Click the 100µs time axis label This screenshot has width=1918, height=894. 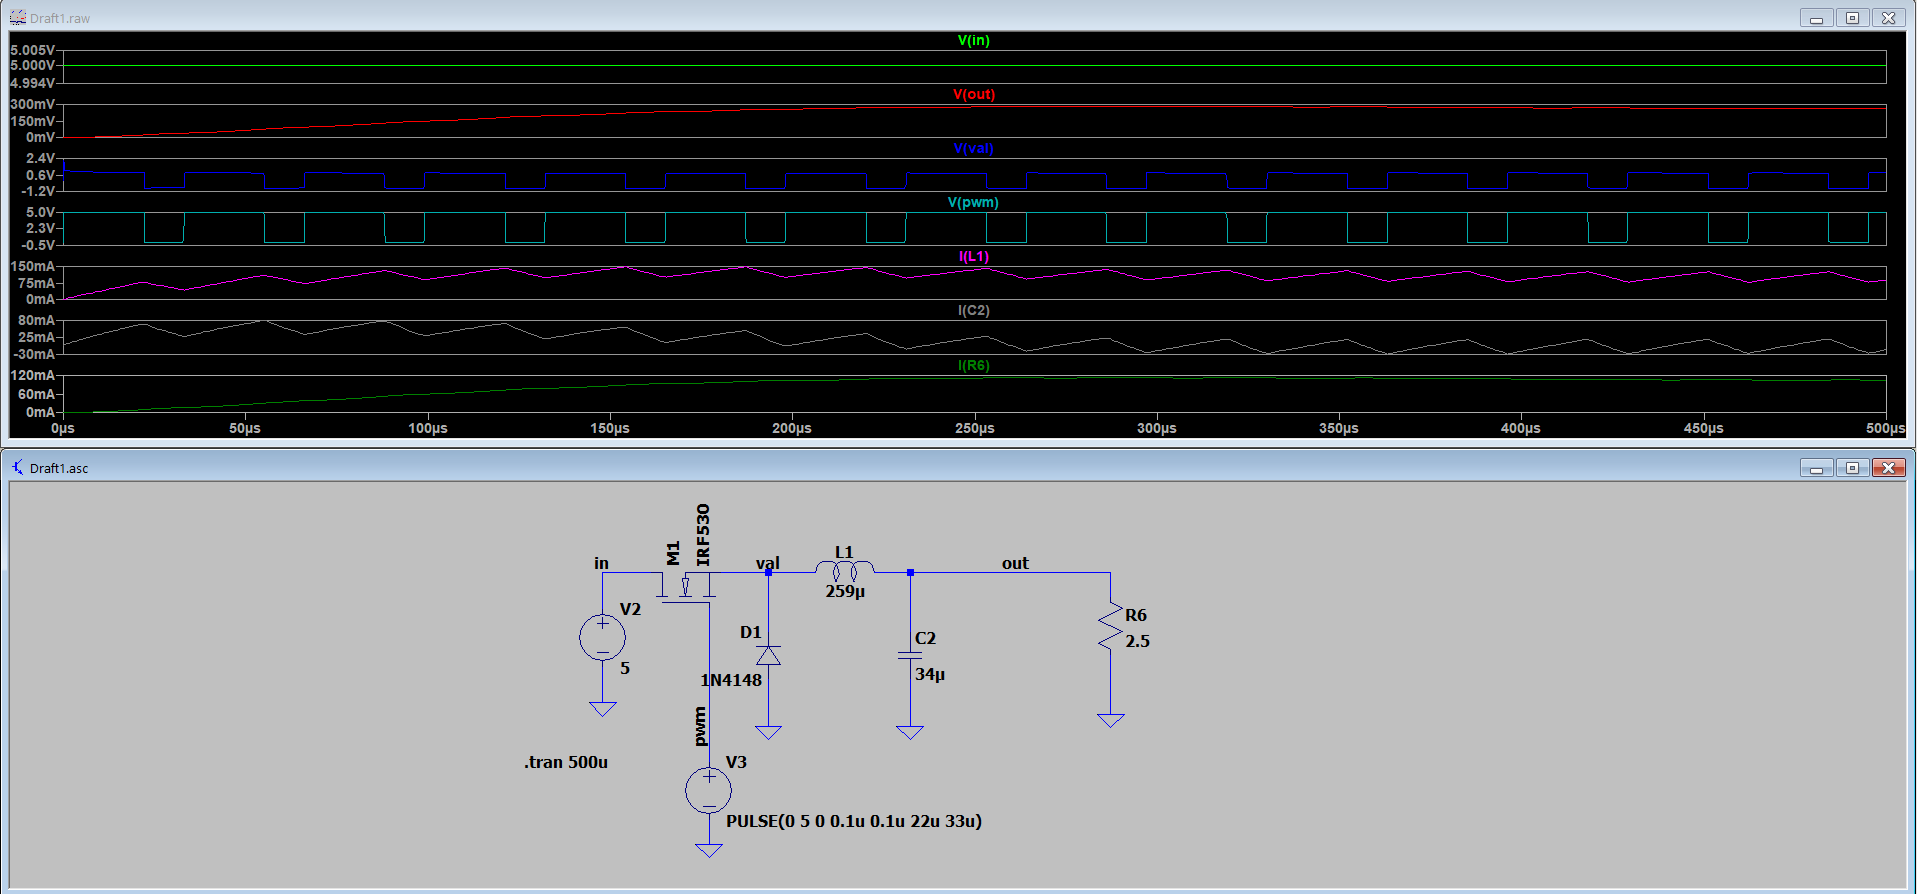pyautogui.click(x=427, y=428)
